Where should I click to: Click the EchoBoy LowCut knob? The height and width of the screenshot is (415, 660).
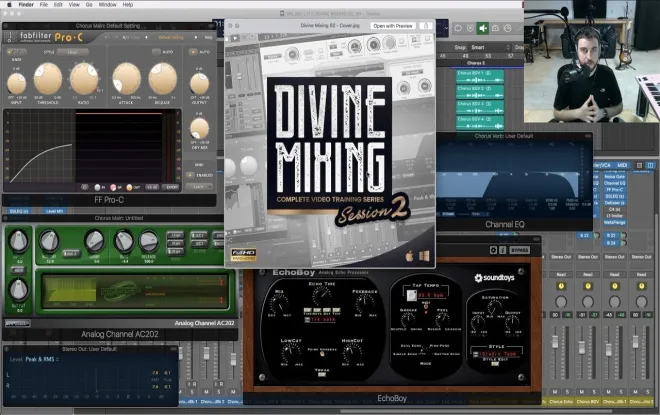point(291,352)
